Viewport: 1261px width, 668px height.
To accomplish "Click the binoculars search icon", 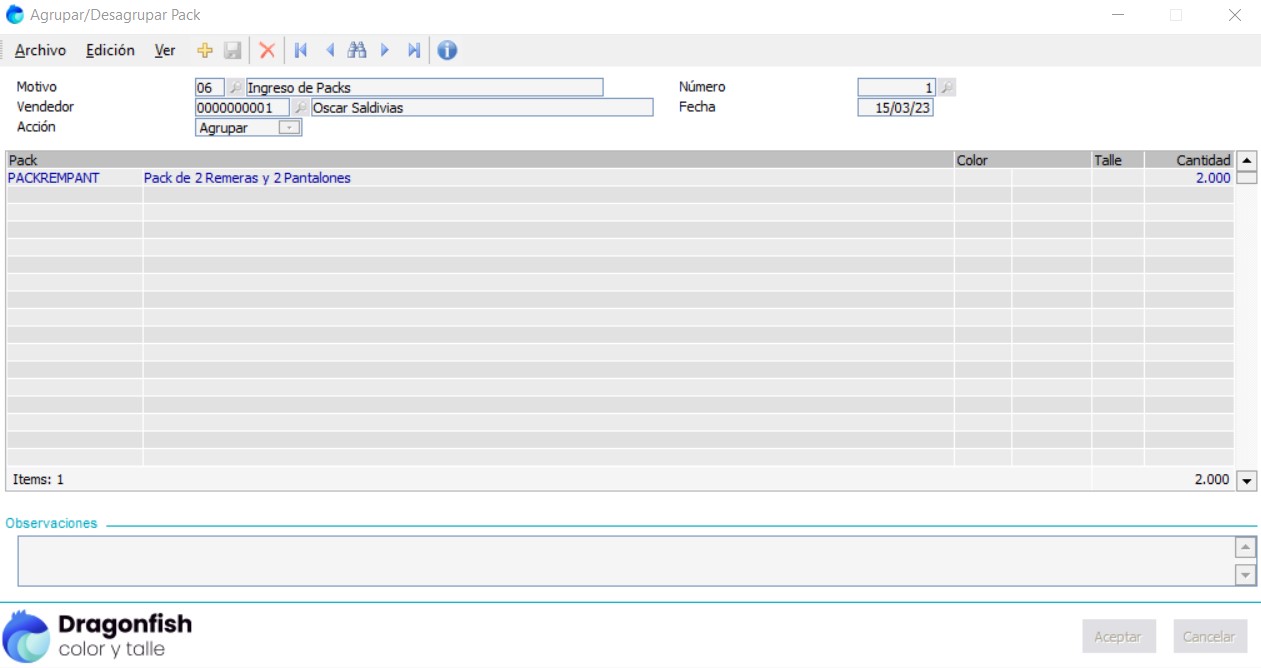I will (357, 50).
